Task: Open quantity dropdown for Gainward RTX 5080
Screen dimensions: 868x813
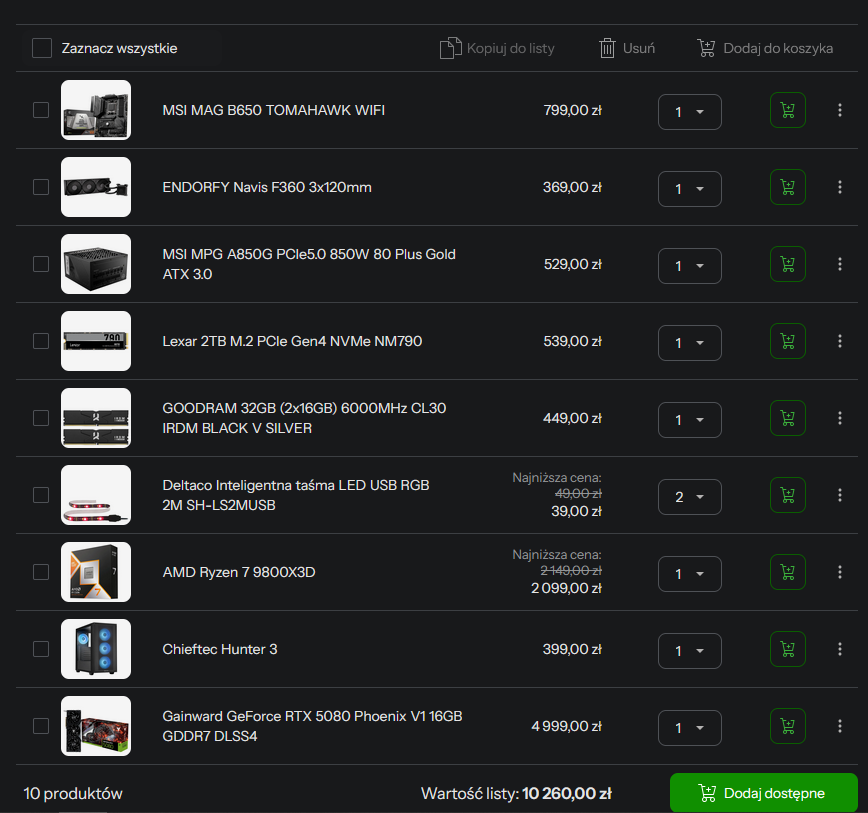Action: pos(690,727)
